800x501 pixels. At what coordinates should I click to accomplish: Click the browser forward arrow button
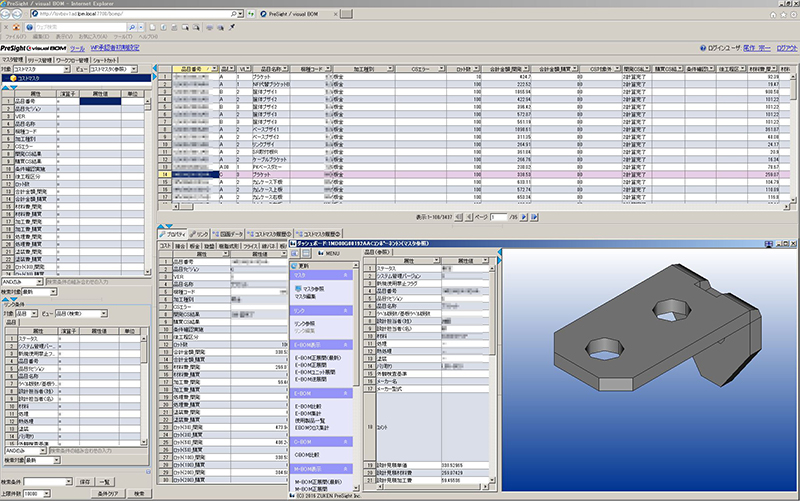coord(17,14)
